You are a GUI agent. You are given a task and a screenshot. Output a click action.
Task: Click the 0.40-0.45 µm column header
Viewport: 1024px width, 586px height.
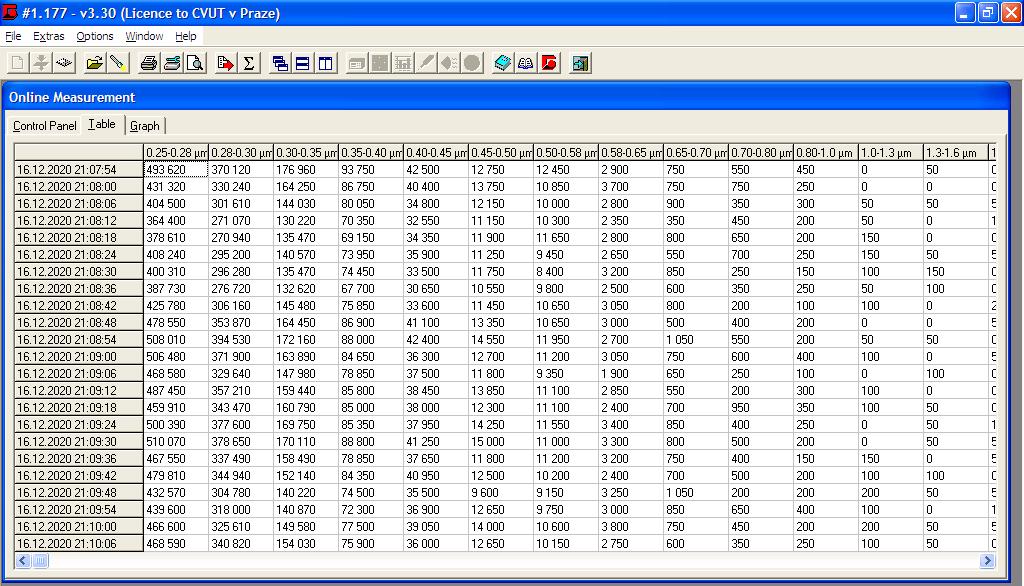coord(436,153)
